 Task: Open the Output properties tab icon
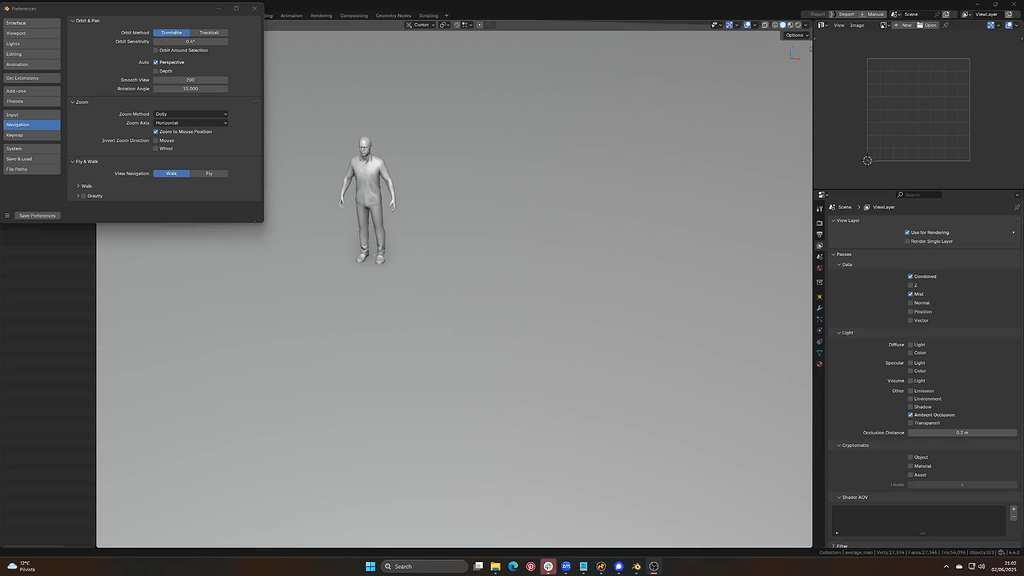click(820, 234)
